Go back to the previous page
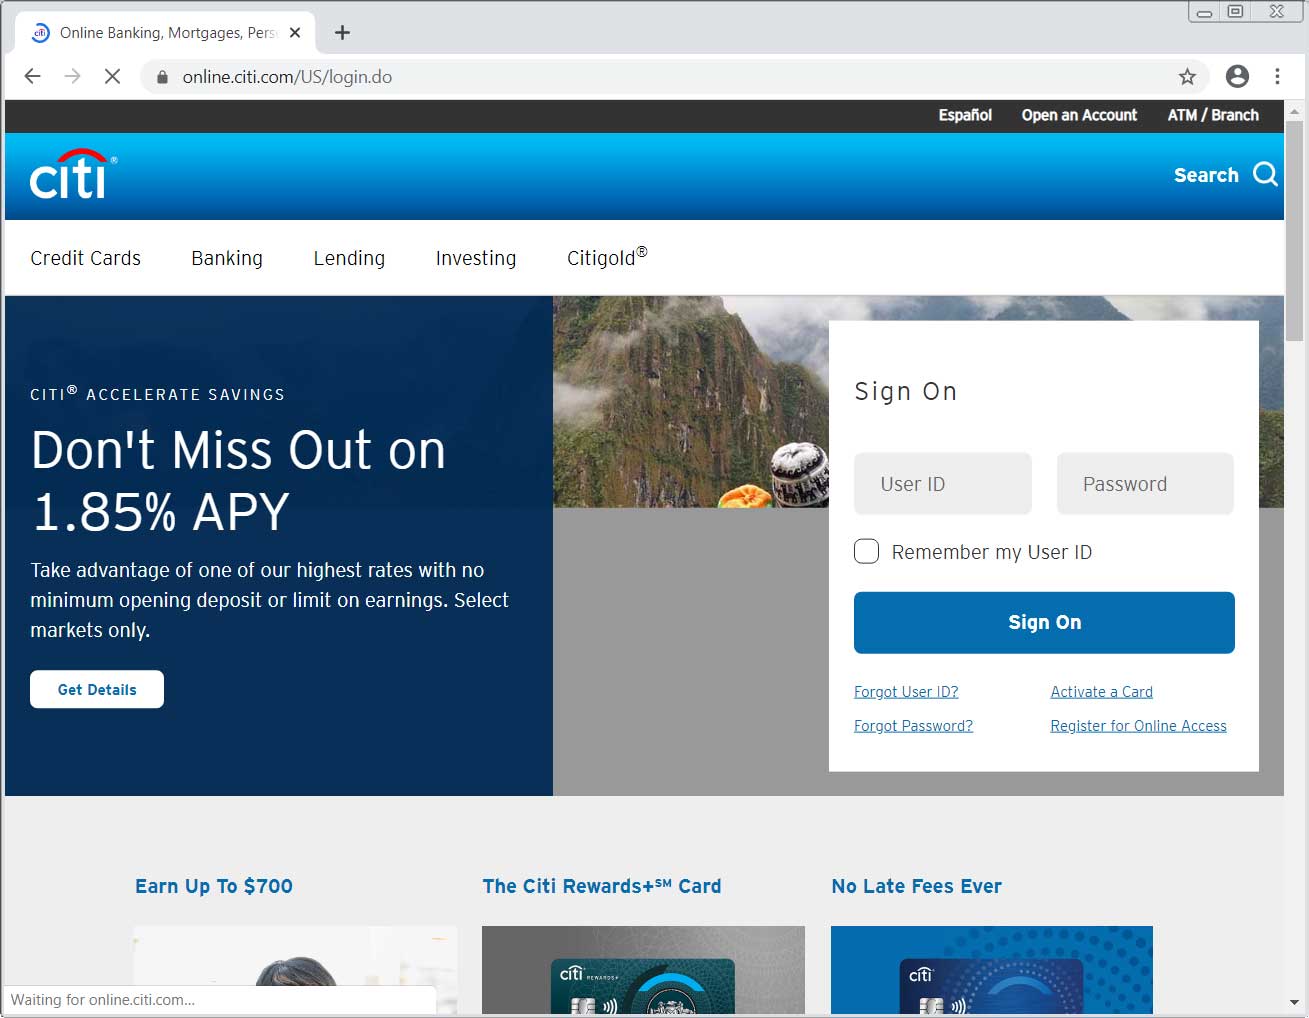This screenshot has width=1309, height=1018. pyautogui.click(x=32, y=76)
